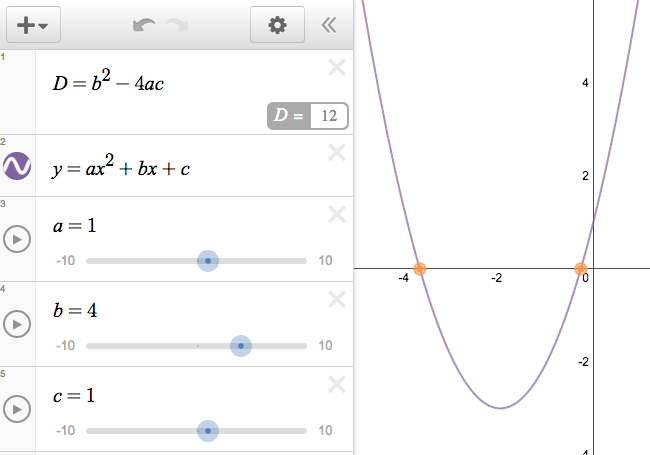Image resolution: width=650 pixels, height=455 pixels.
Task: Remove the a = 1 slider row
Action: (337, 214)
